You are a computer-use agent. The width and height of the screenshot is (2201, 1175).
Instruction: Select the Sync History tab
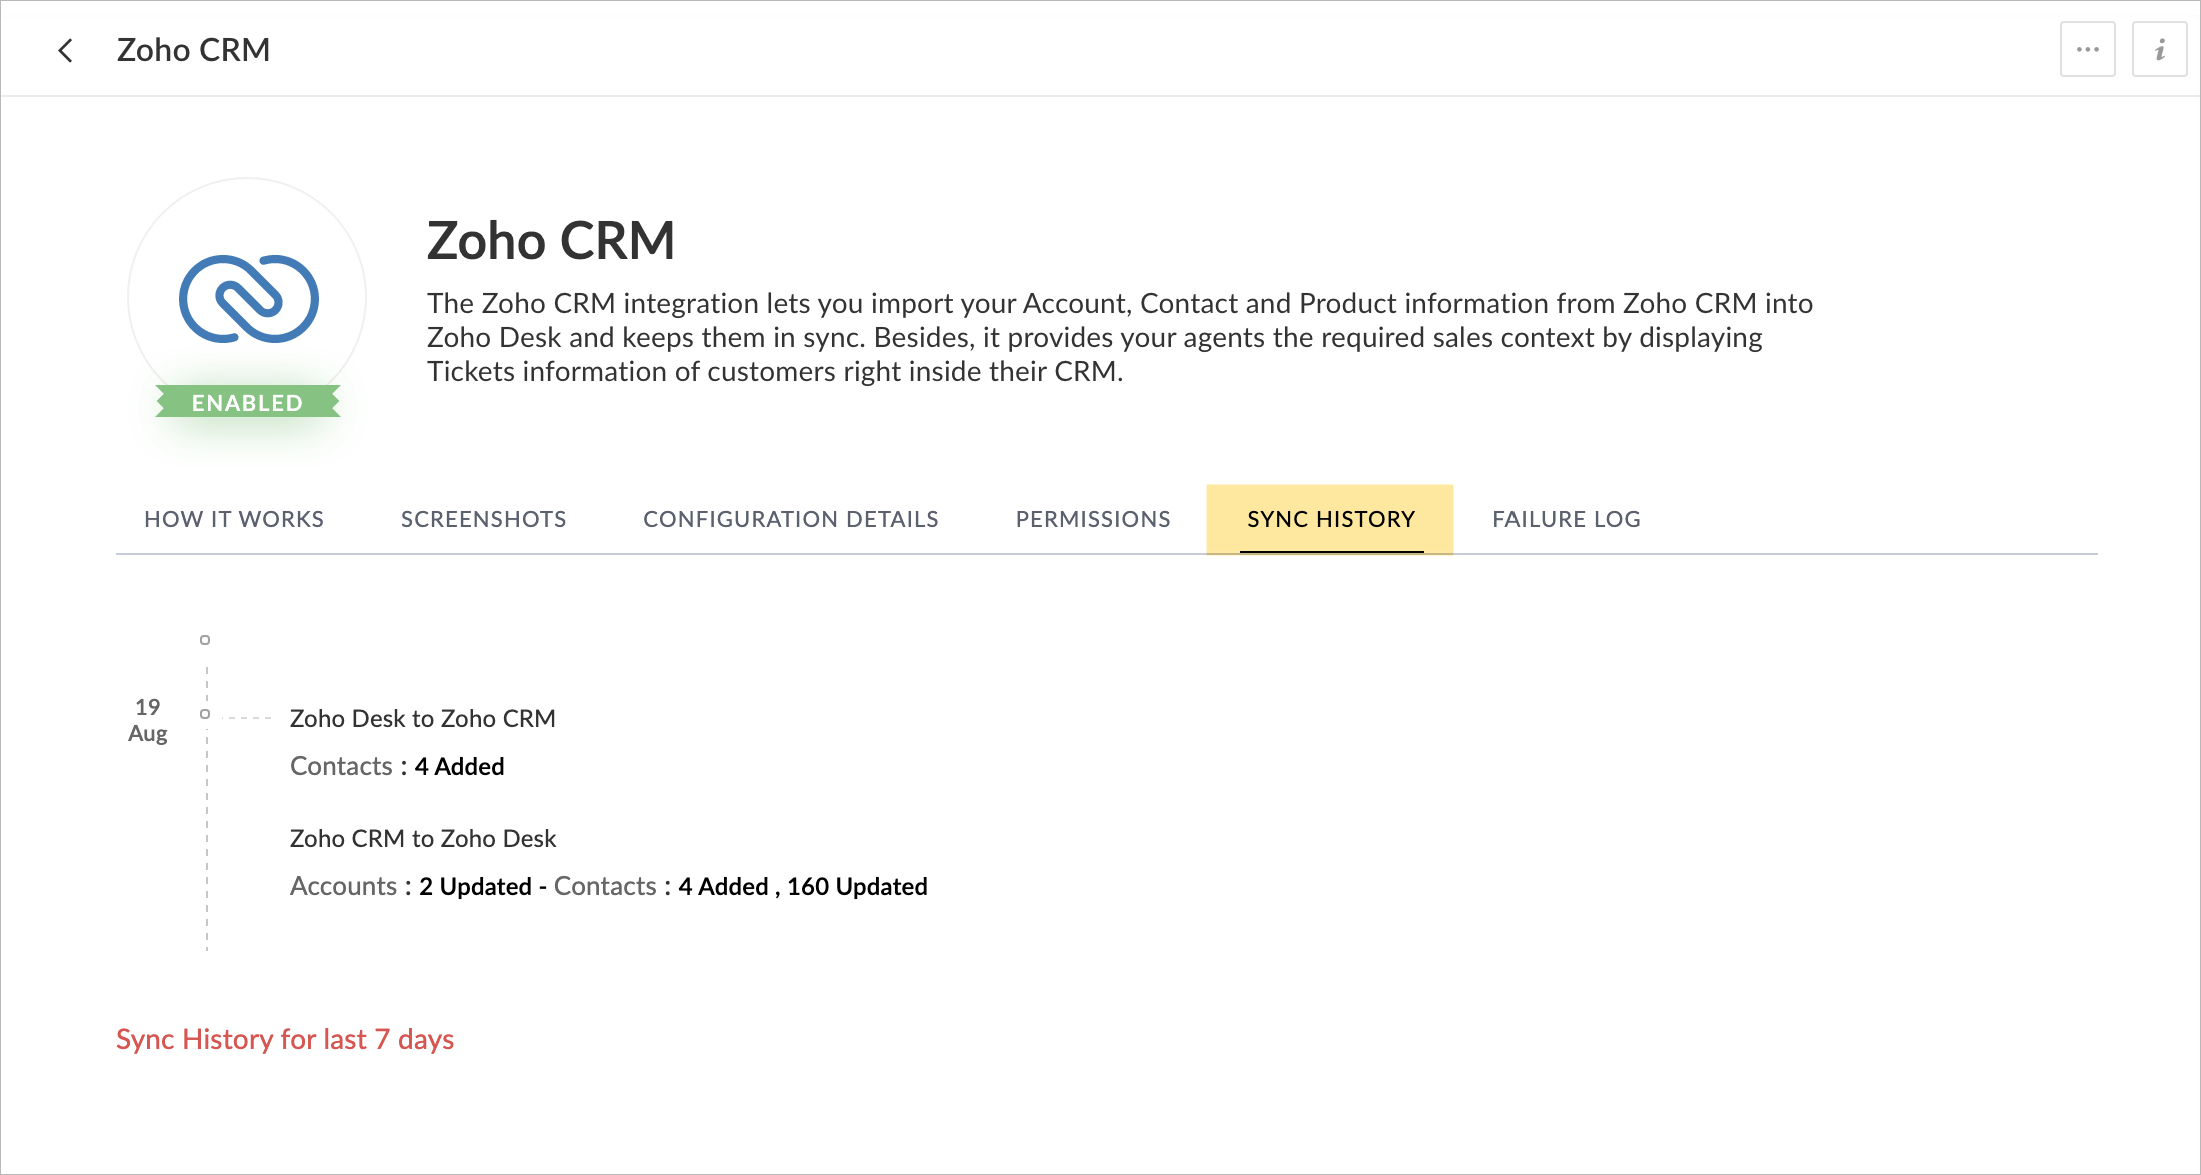coord(1330,519)
